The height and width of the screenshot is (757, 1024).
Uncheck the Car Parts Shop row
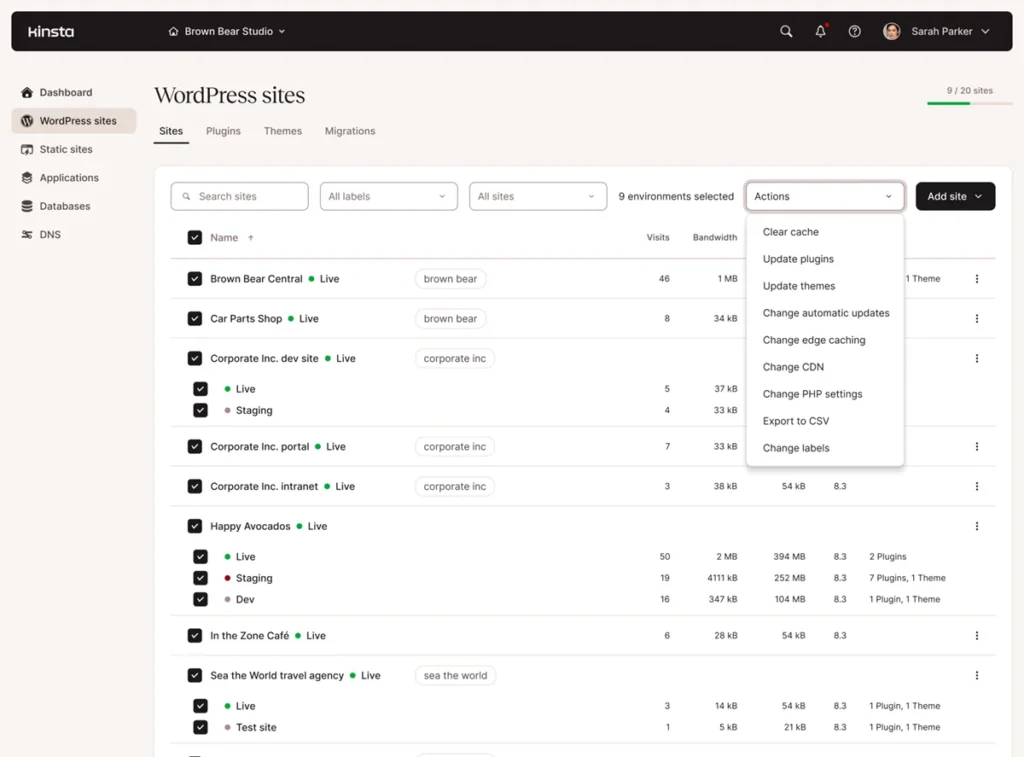pyautogui.click(x=195, y=318)
